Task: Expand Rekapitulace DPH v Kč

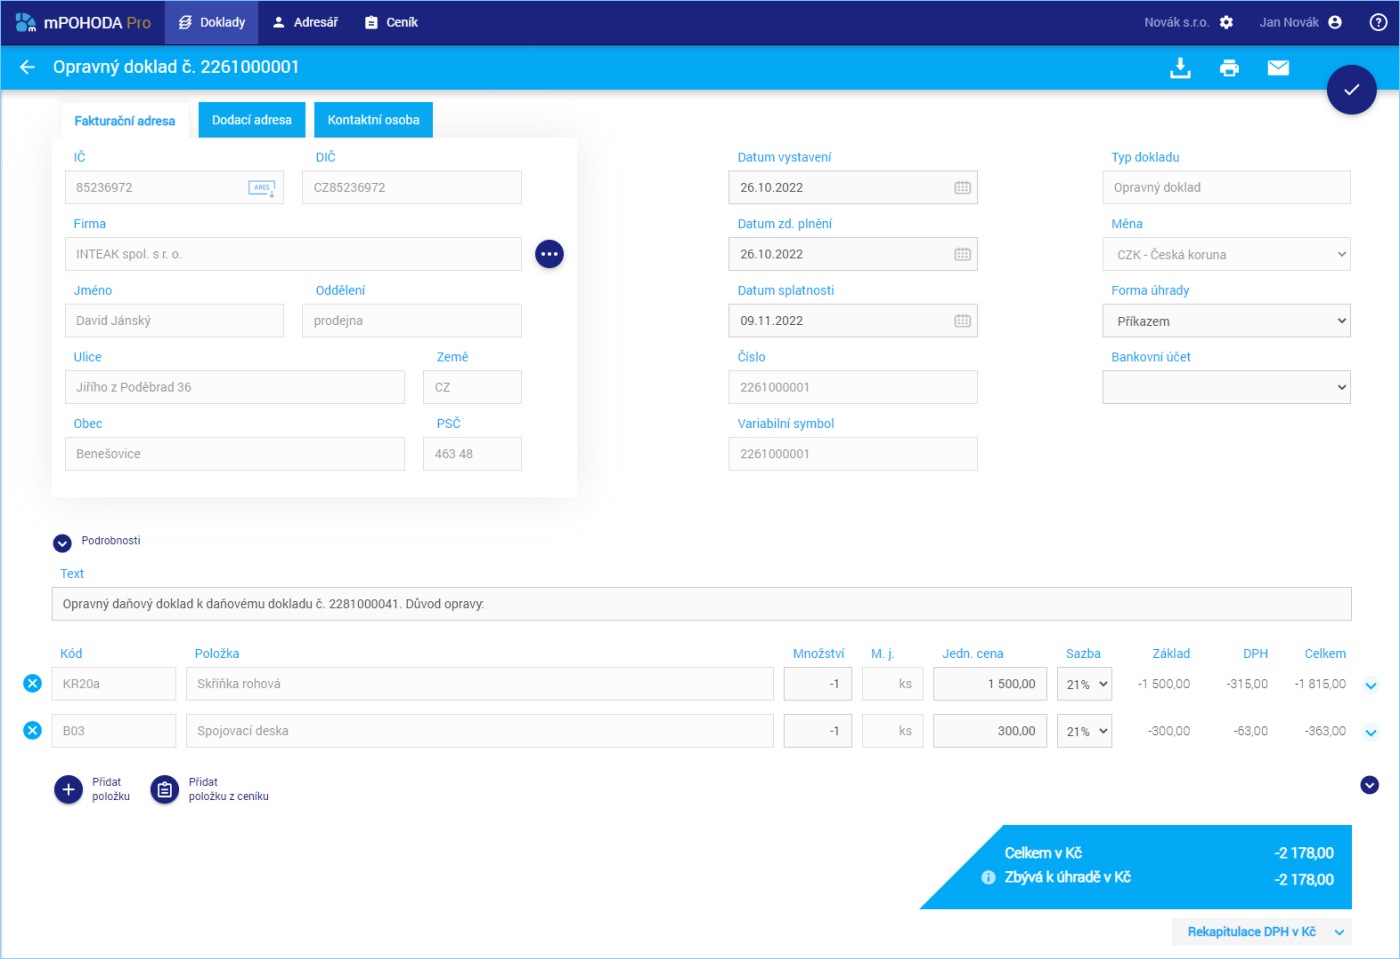Action: (x=1262, y=932)
